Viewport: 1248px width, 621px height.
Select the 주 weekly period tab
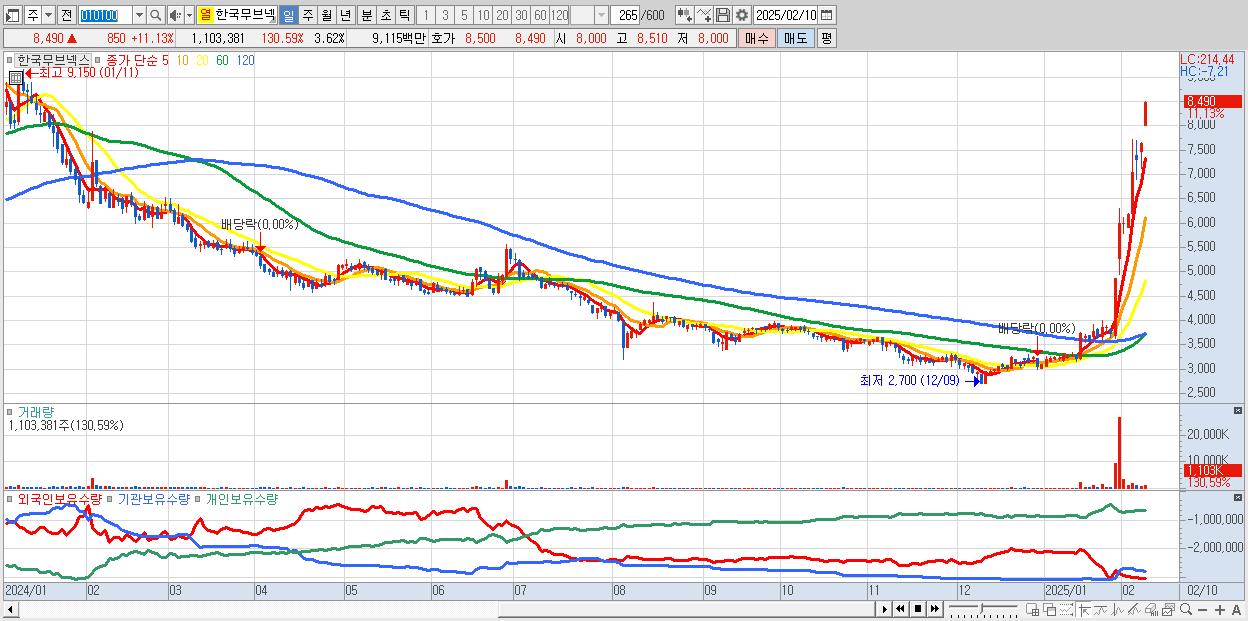click(x=307, y=16)
